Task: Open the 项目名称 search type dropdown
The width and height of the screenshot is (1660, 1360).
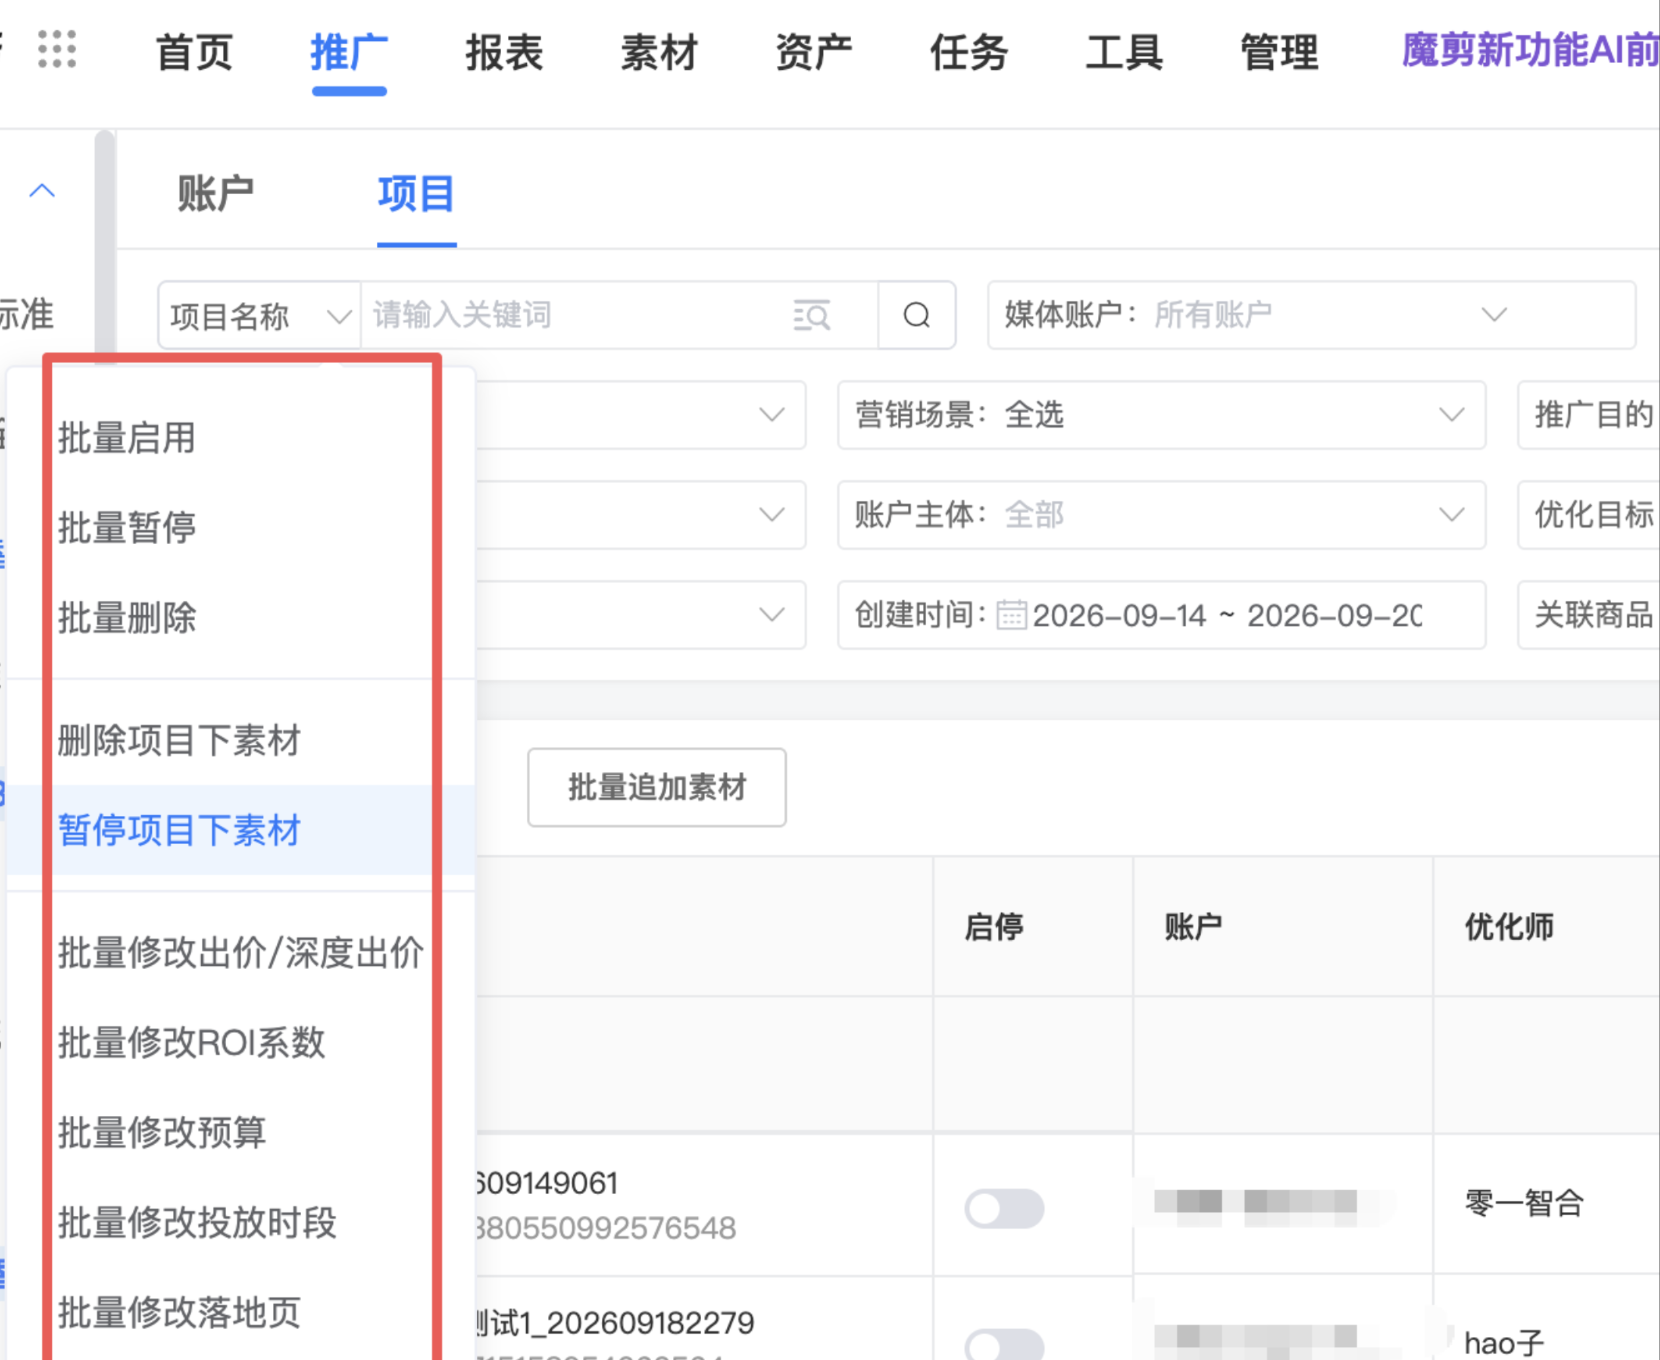Action: pos(259,315)
